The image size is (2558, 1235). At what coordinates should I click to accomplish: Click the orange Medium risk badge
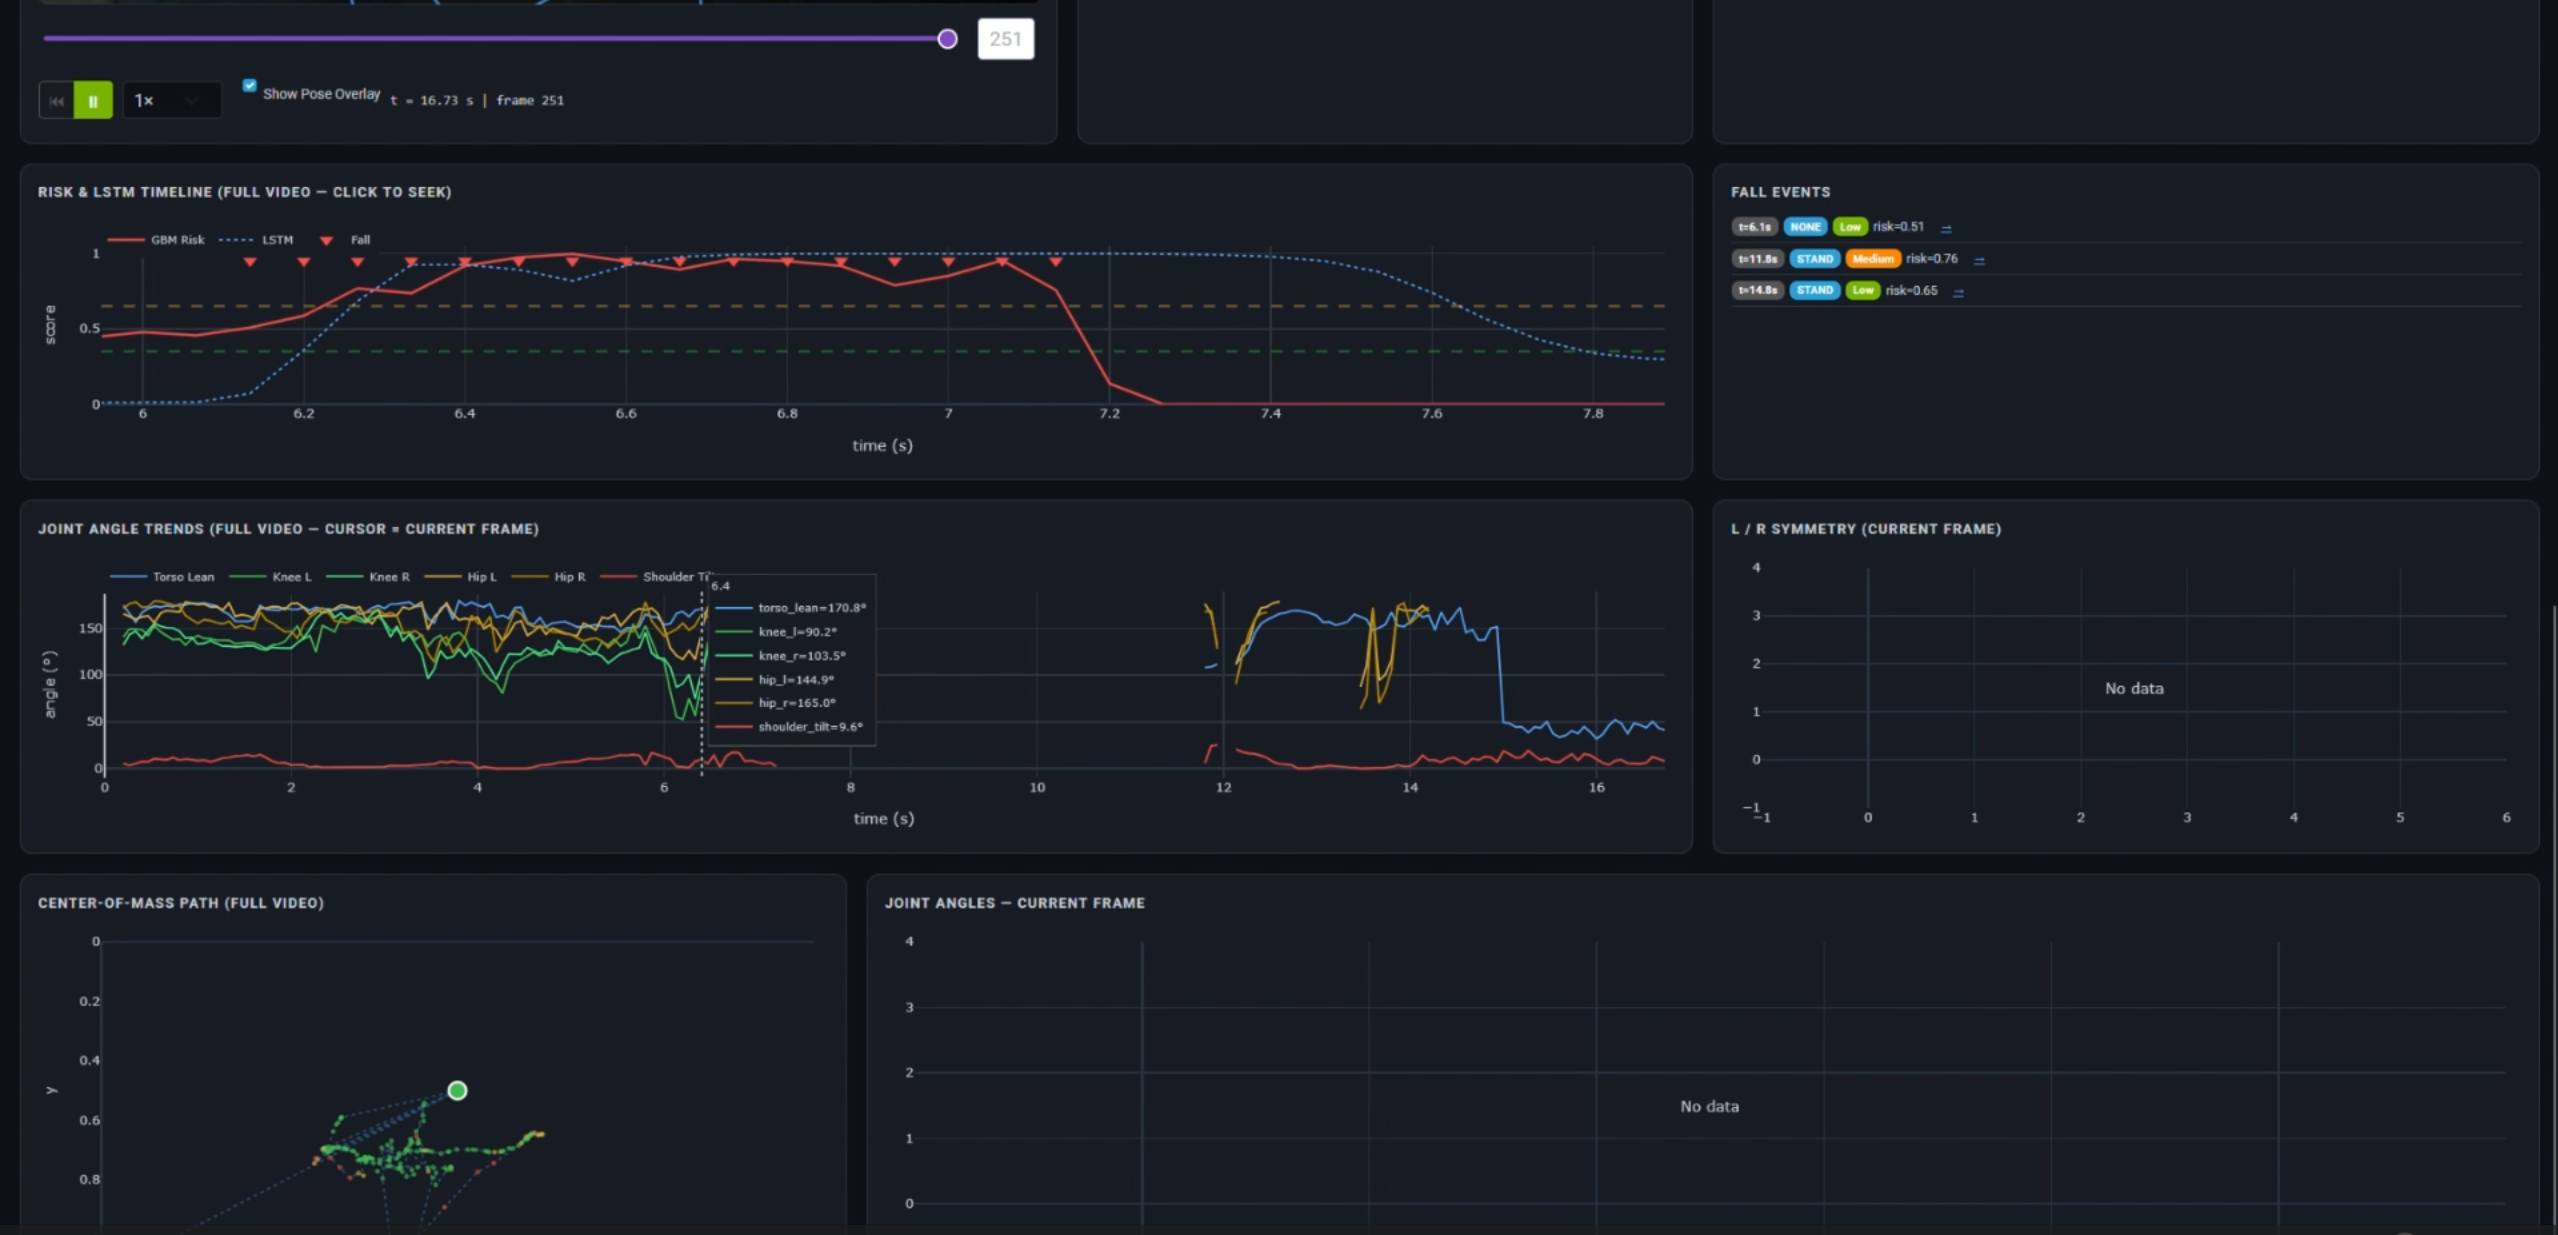pyautogui.click(x=1872, y=259)
